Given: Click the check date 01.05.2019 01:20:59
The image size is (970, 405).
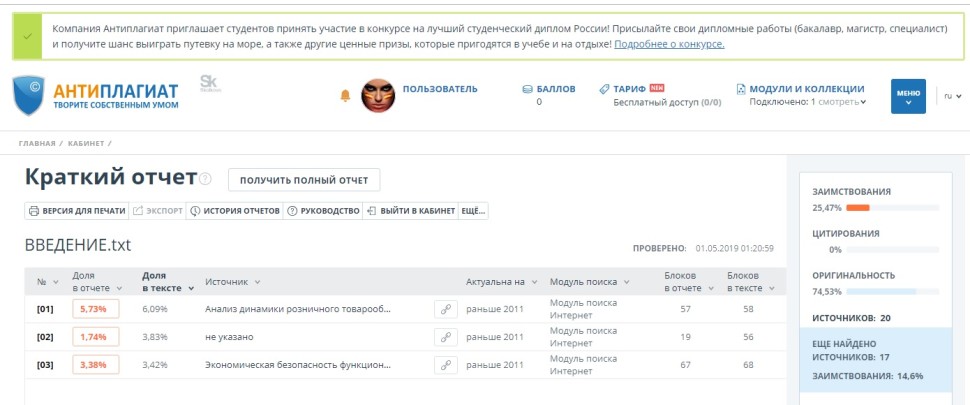Looking at the screenshot, I should (734, 249).
